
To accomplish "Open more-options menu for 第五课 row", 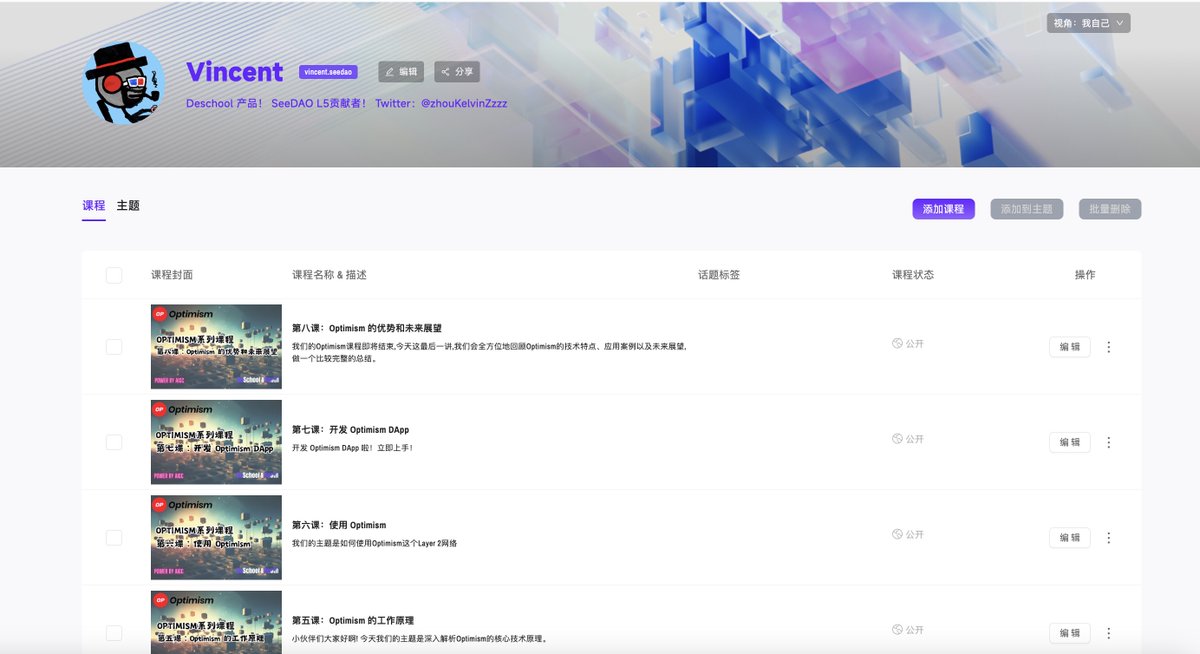I will click(1108, 633).
